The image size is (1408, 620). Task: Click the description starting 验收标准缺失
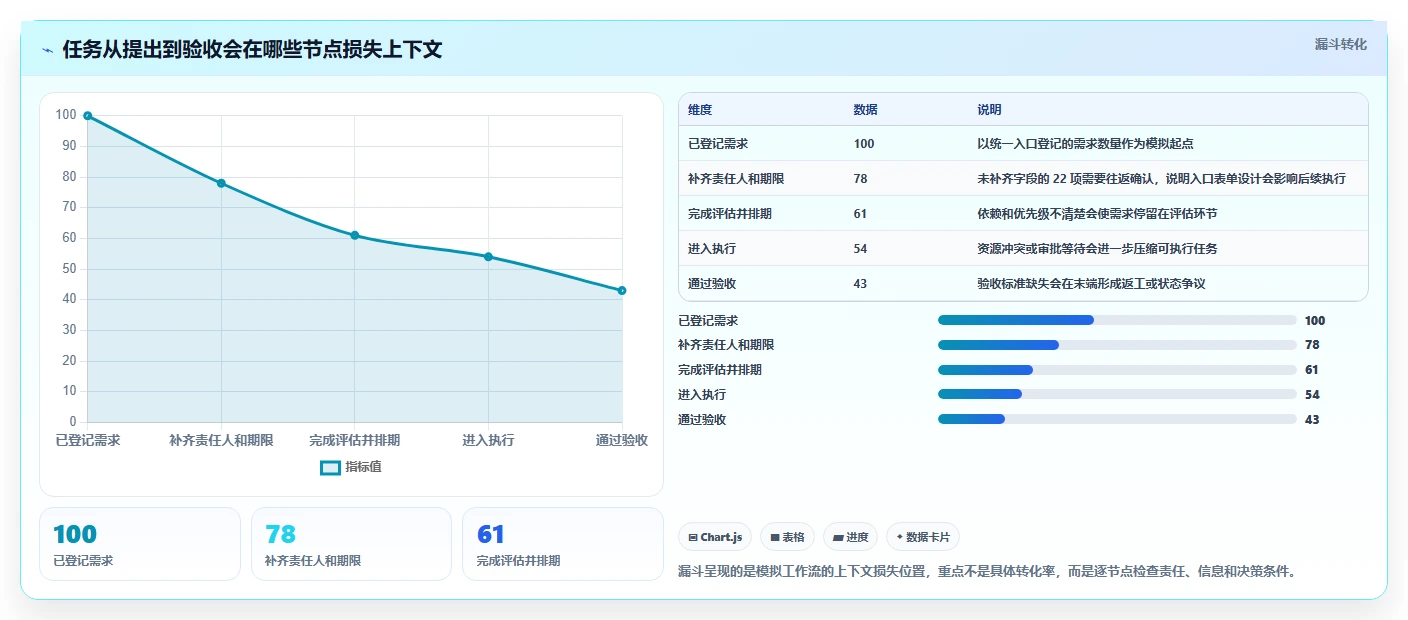1091,284
